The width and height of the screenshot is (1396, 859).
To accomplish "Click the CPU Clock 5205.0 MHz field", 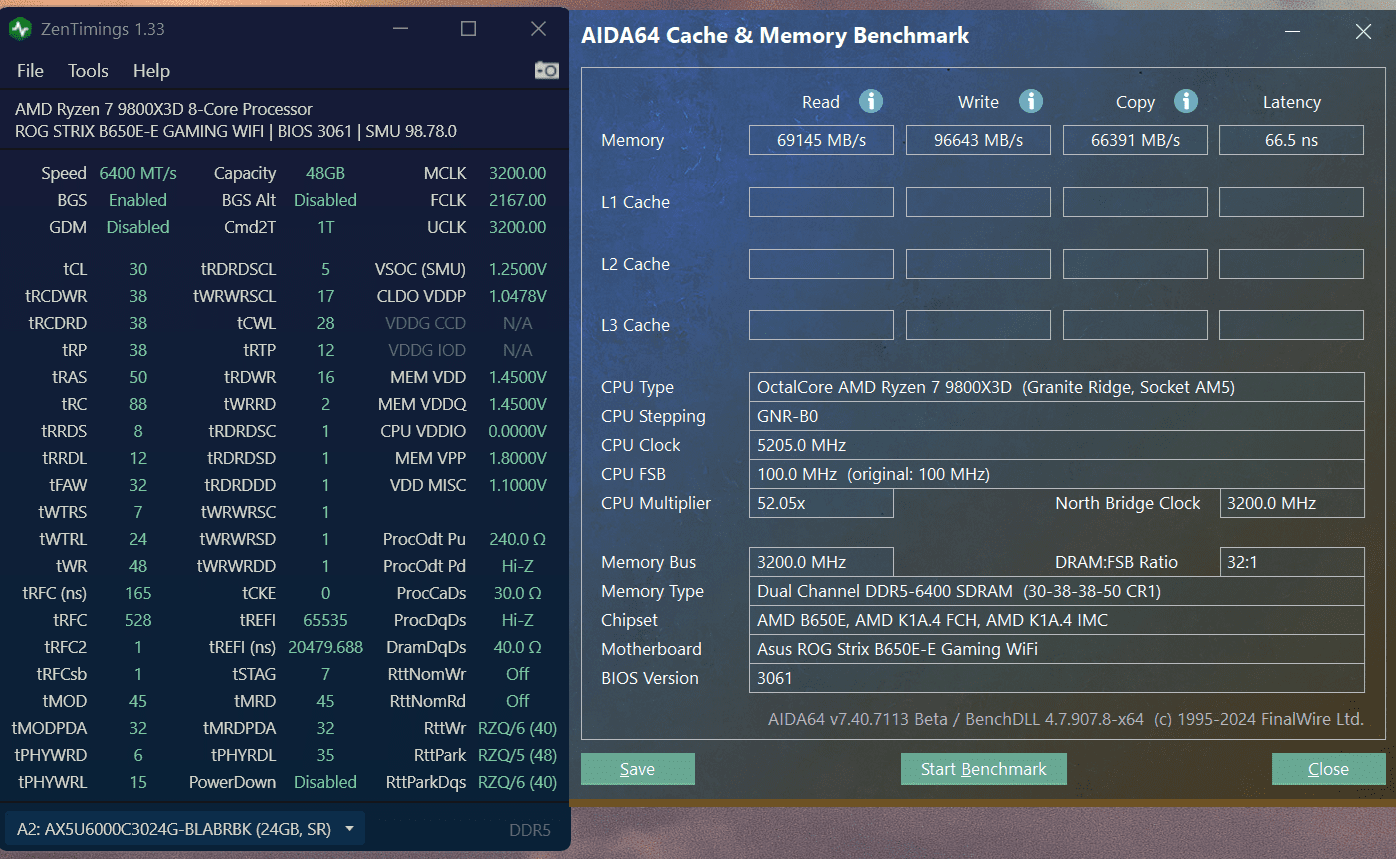I will pos(1056,445).
